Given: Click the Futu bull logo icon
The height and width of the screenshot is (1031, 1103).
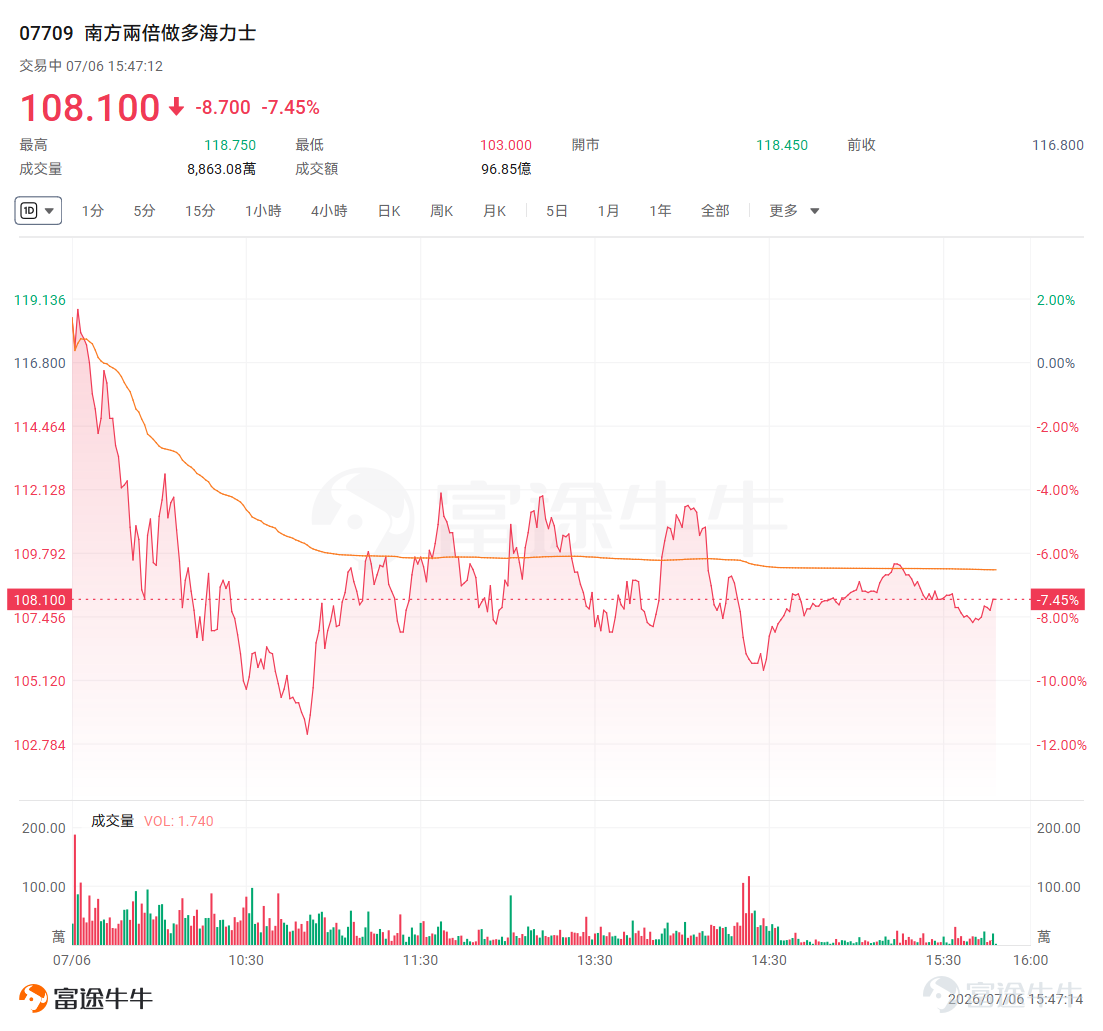Looking at the screenshot, I should (x=33, y=998).
